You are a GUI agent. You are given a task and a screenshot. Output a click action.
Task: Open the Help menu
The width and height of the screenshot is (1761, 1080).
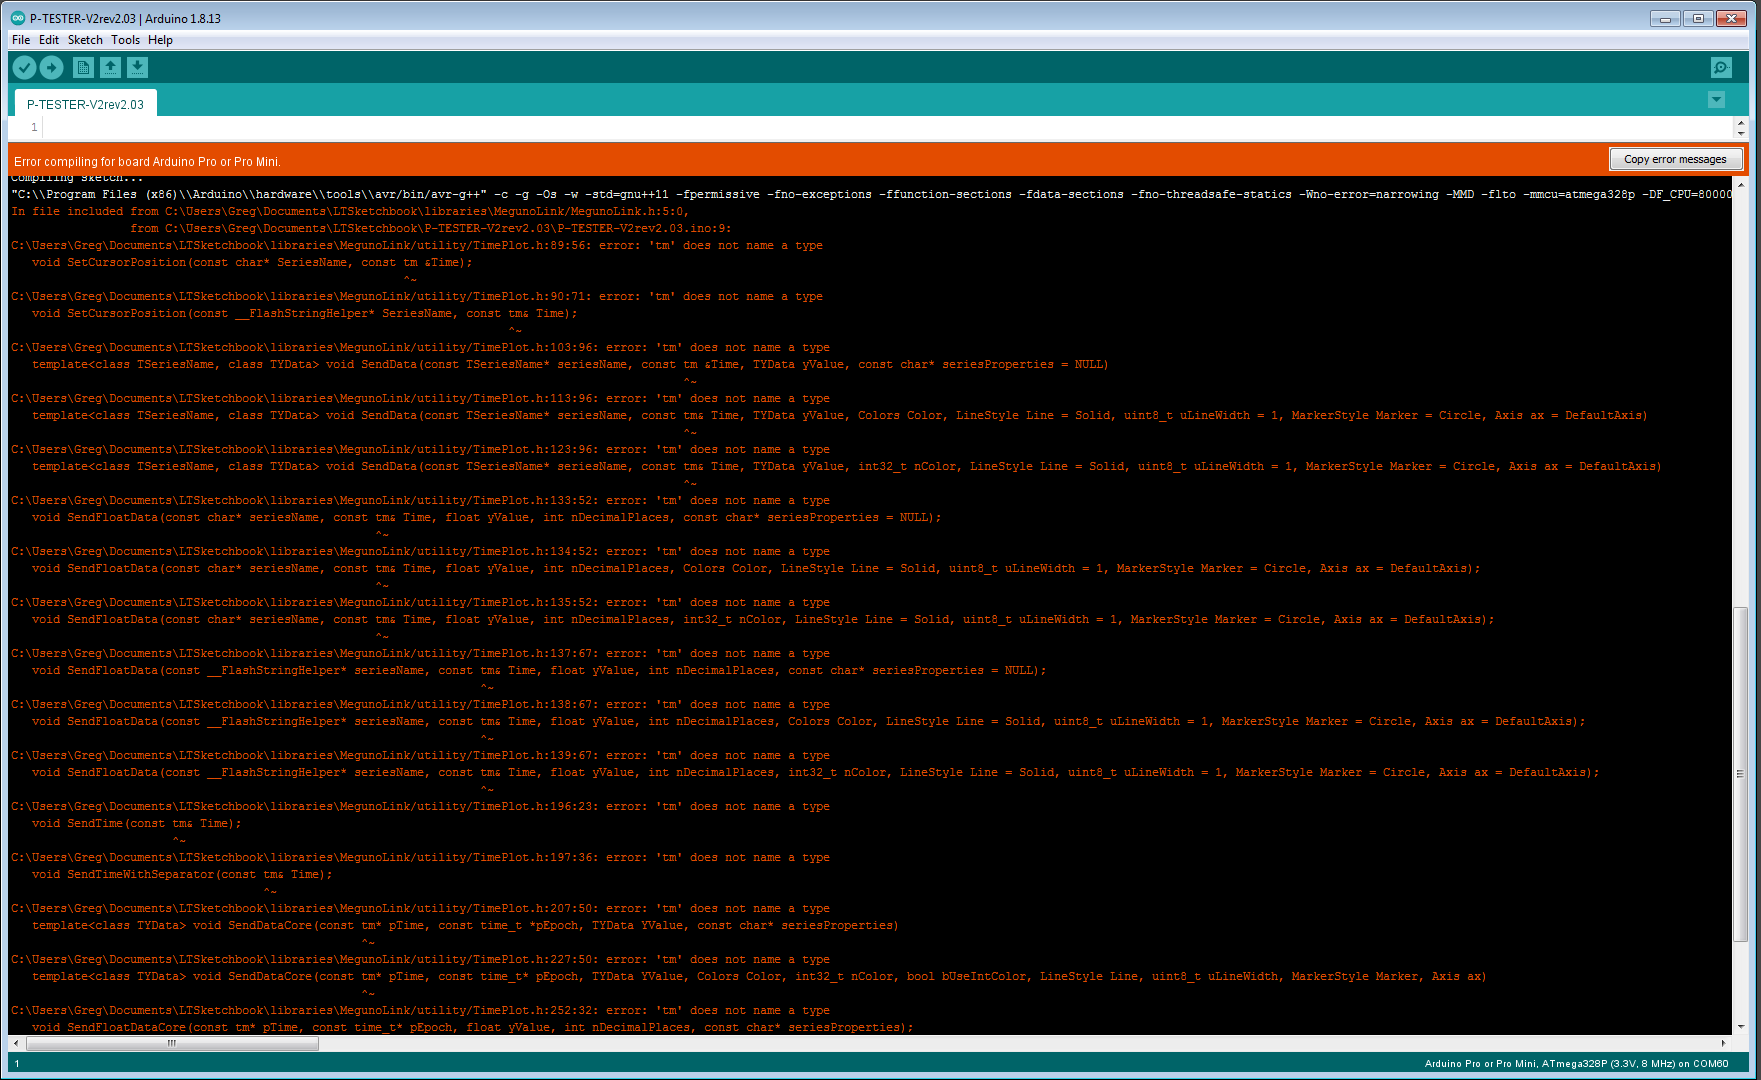tap(160, 40)
